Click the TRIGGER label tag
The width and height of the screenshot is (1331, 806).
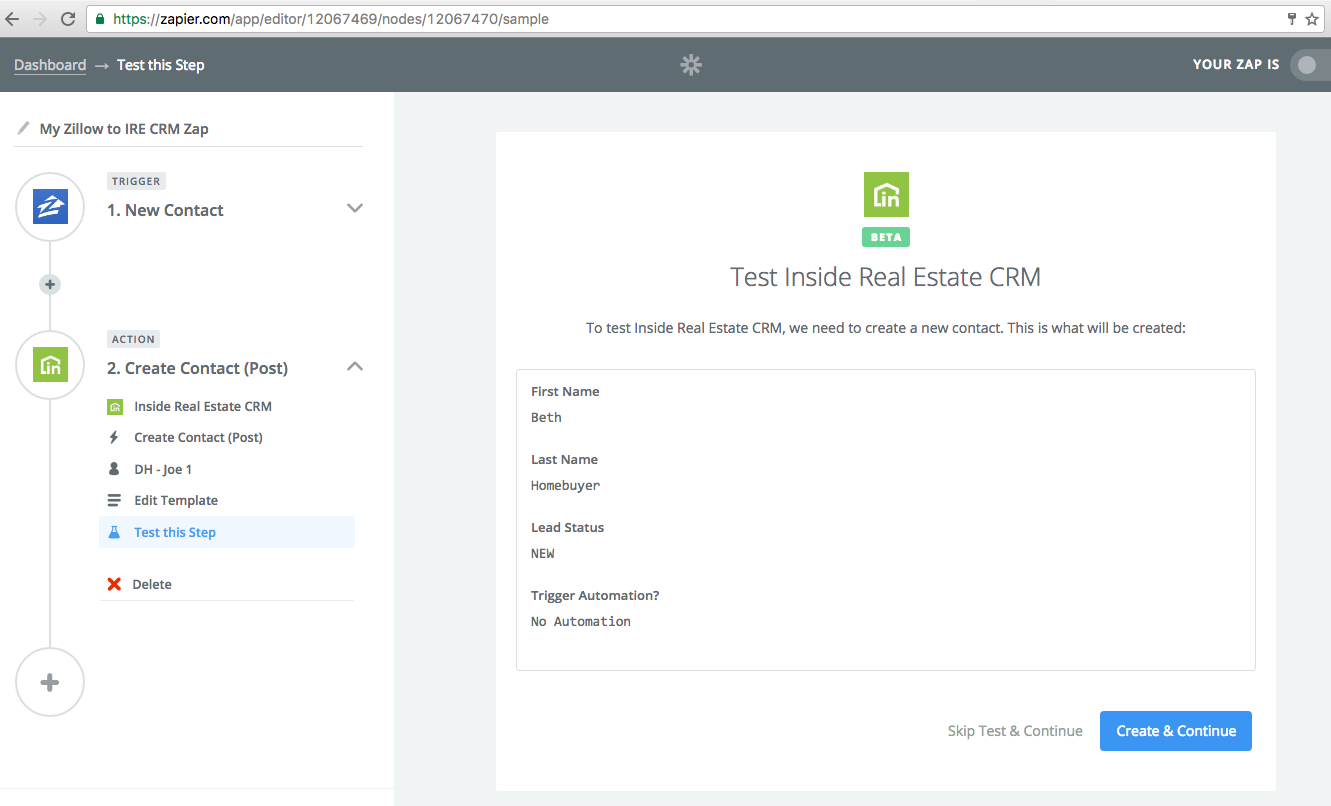[137, 181]
